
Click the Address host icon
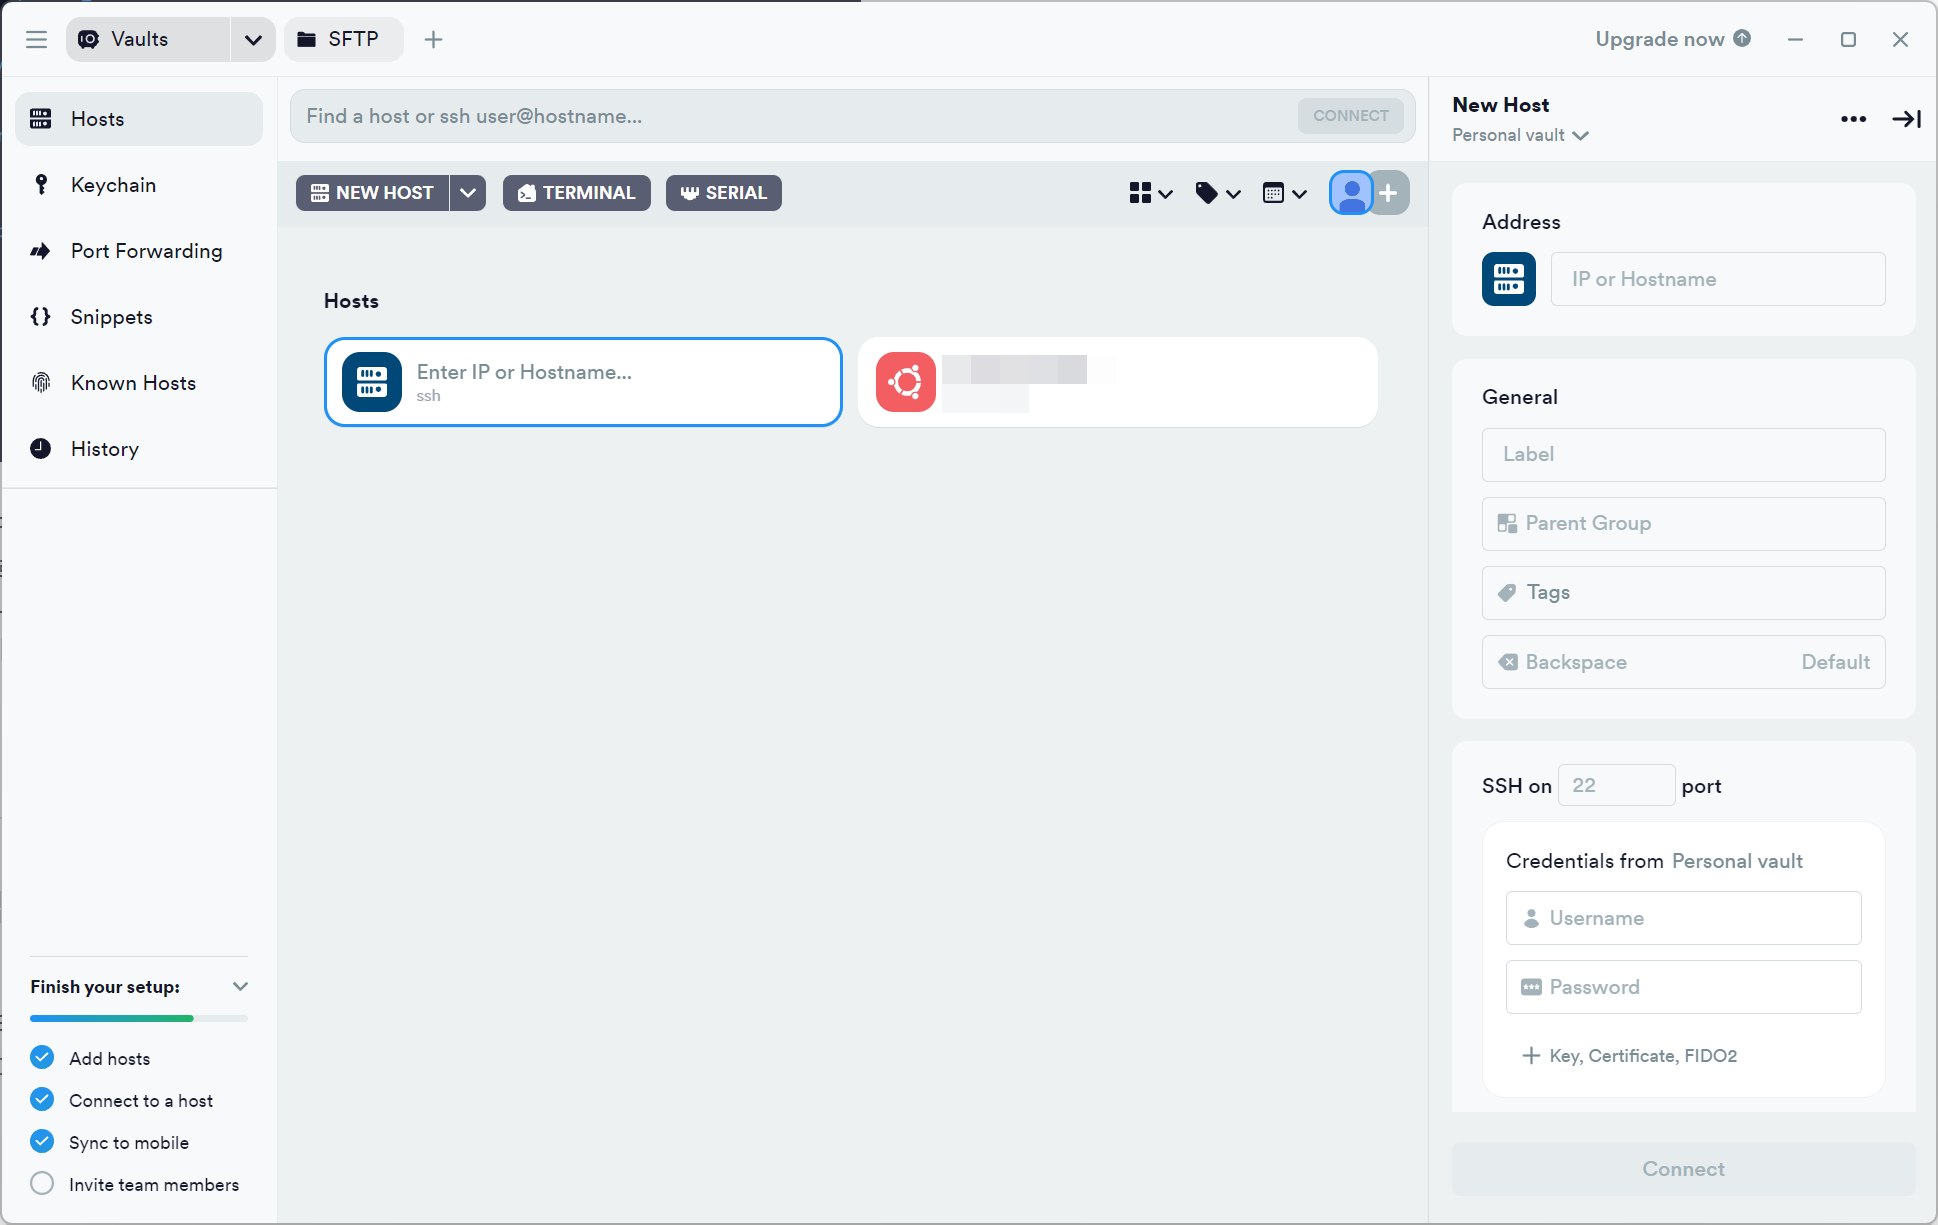[1508, 279]
